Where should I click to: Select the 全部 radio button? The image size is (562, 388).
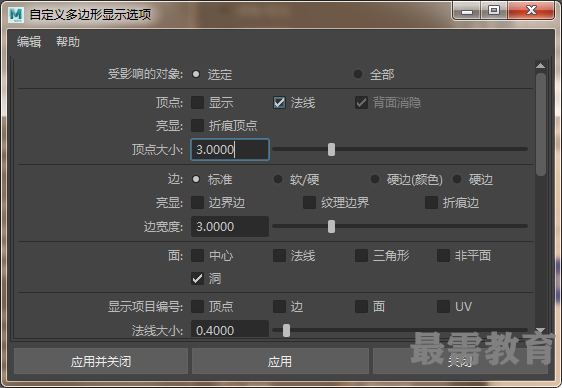[357, 74]
